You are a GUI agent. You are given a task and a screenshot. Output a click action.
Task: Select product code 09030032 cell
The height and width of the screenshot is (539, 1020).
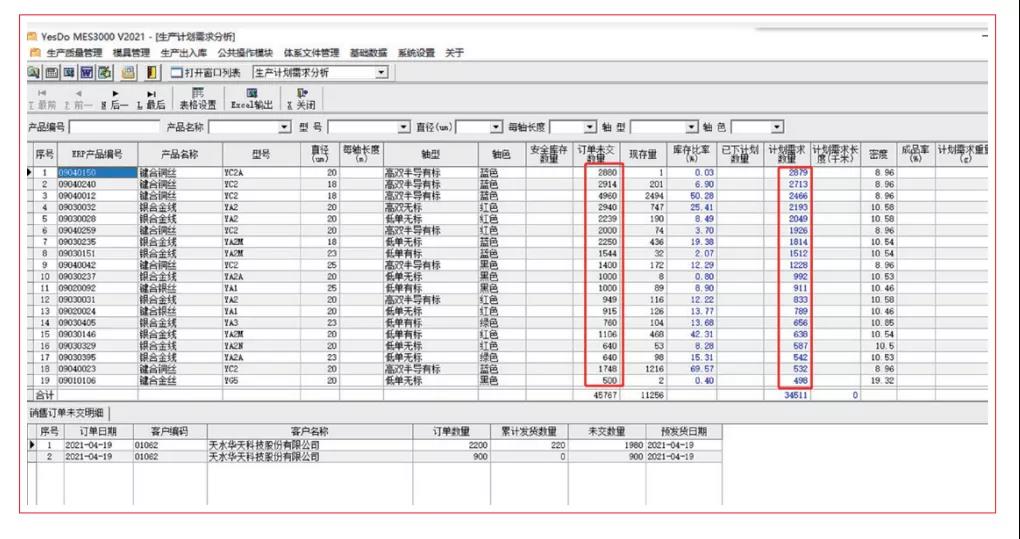pos(98,207)
